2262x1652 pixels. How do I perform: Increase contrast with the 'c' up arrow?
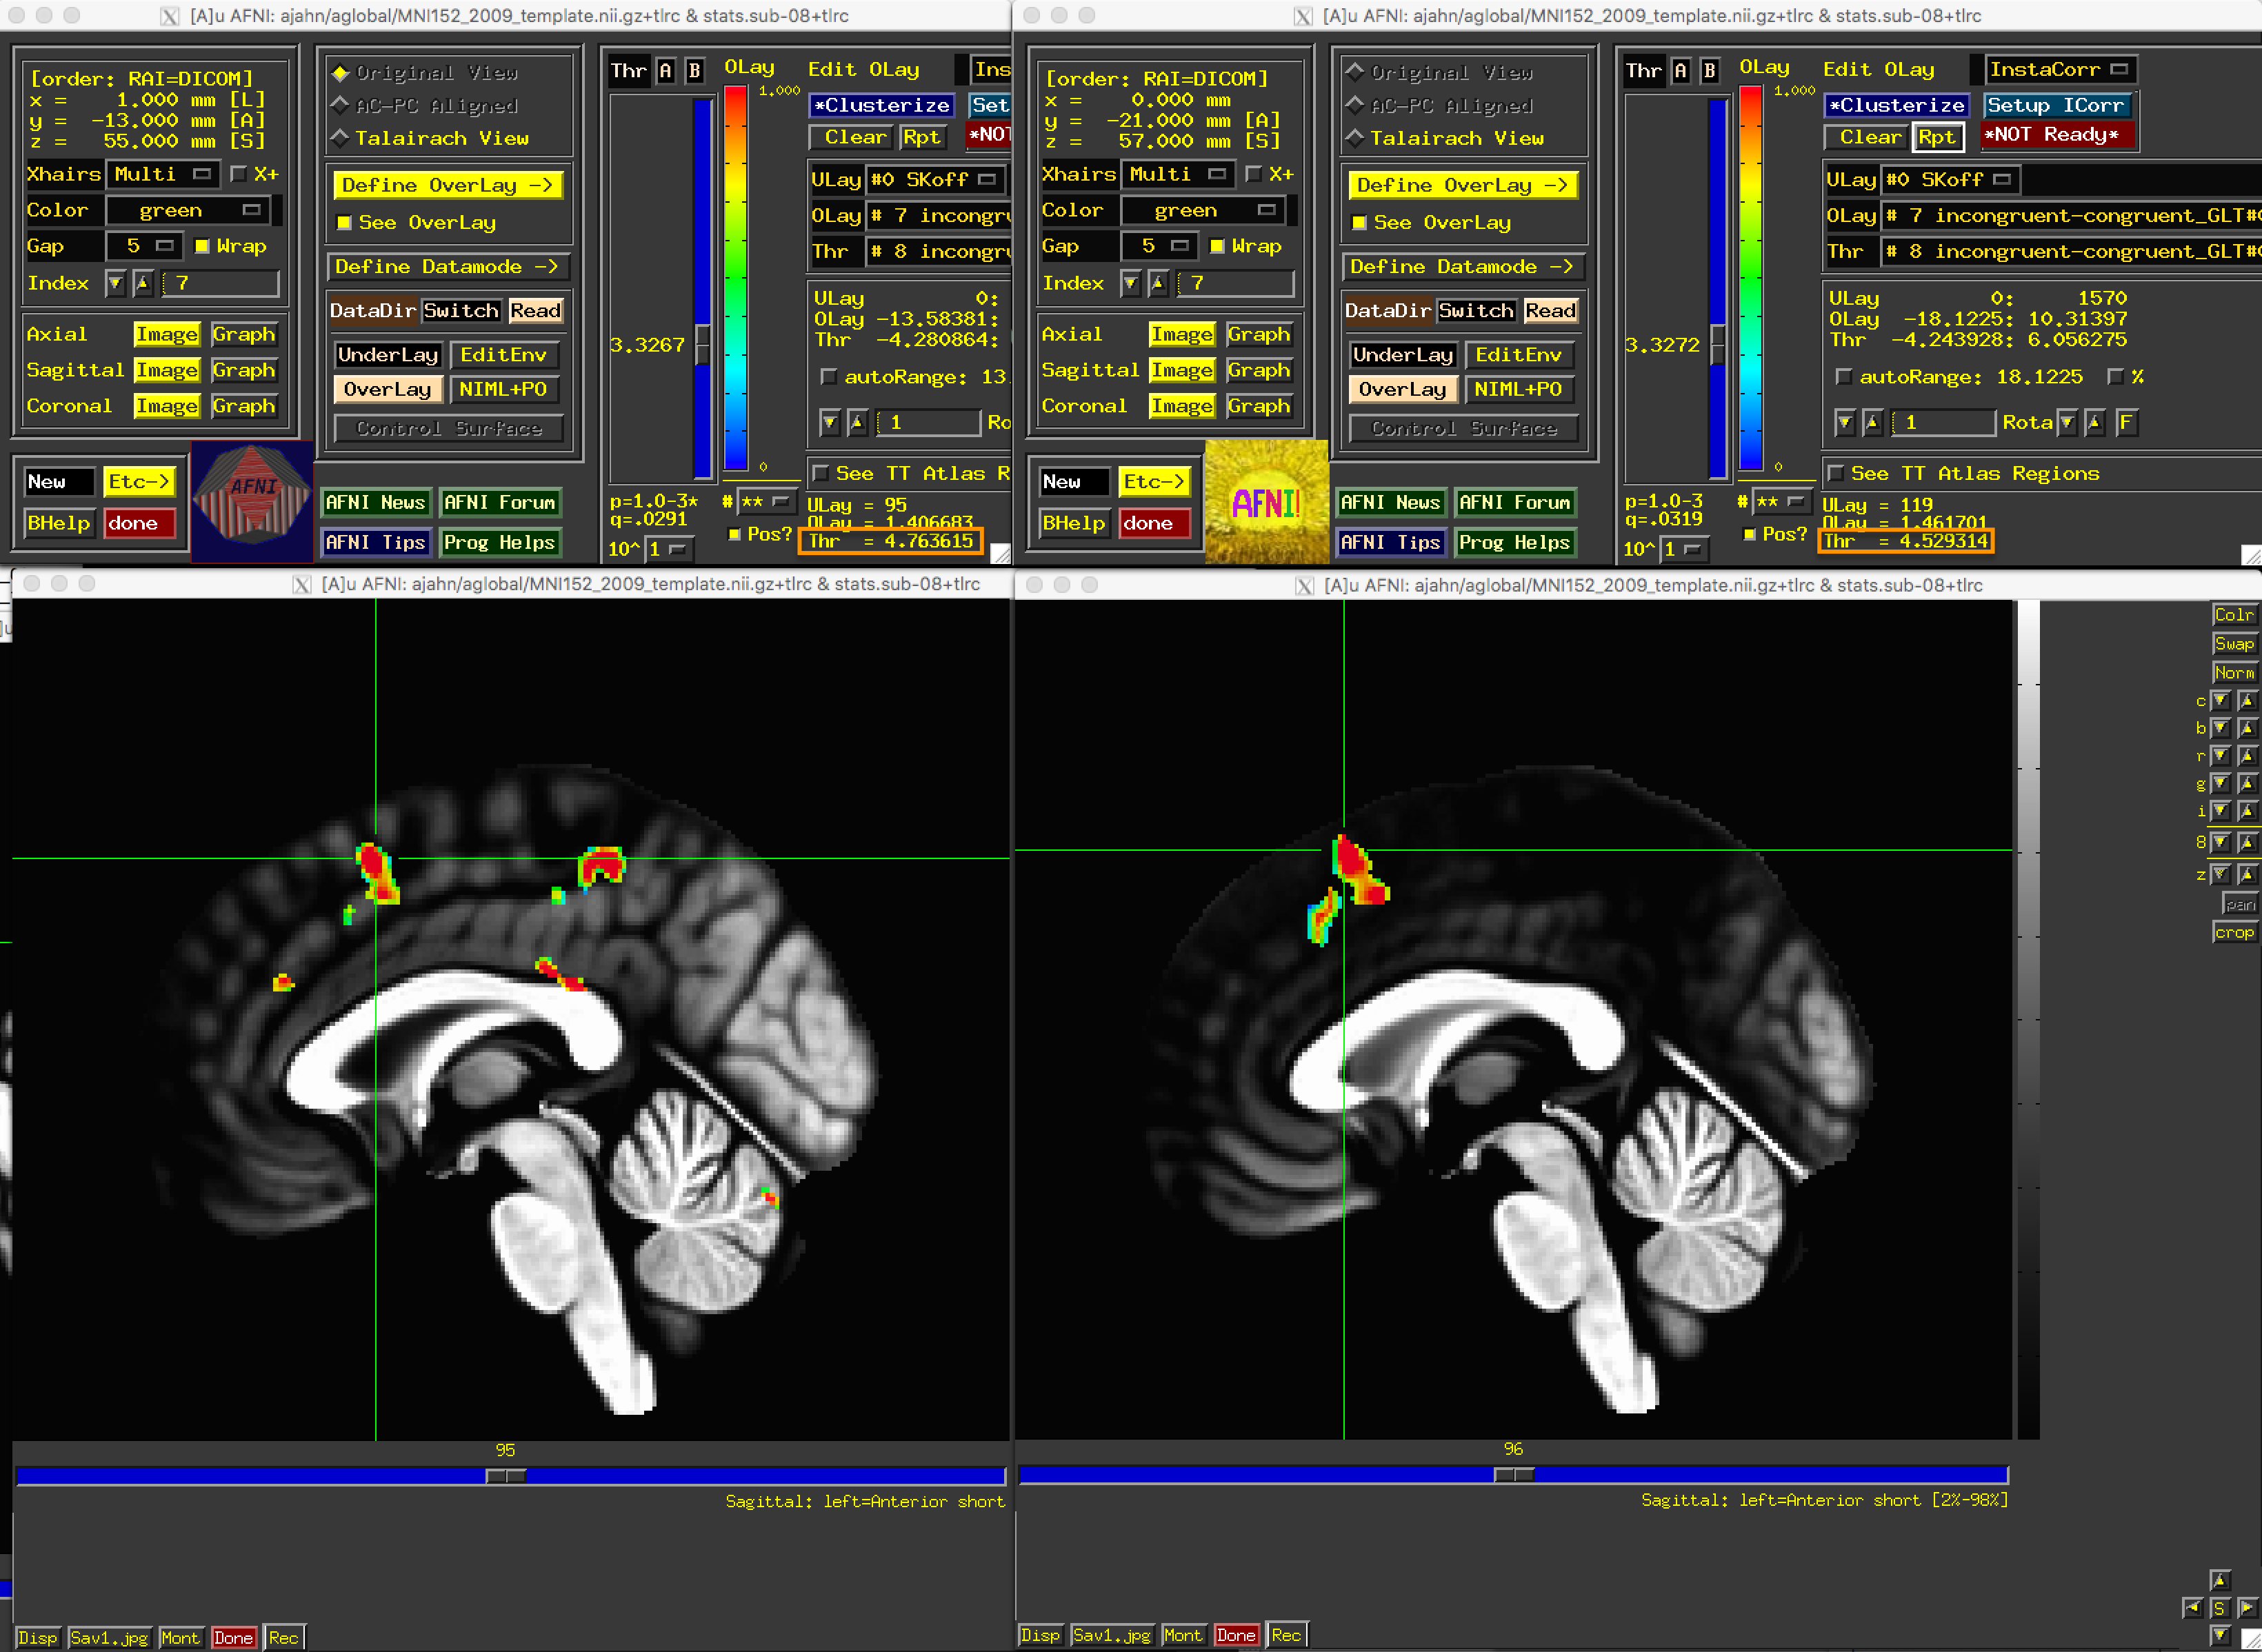coord(2247,701)
